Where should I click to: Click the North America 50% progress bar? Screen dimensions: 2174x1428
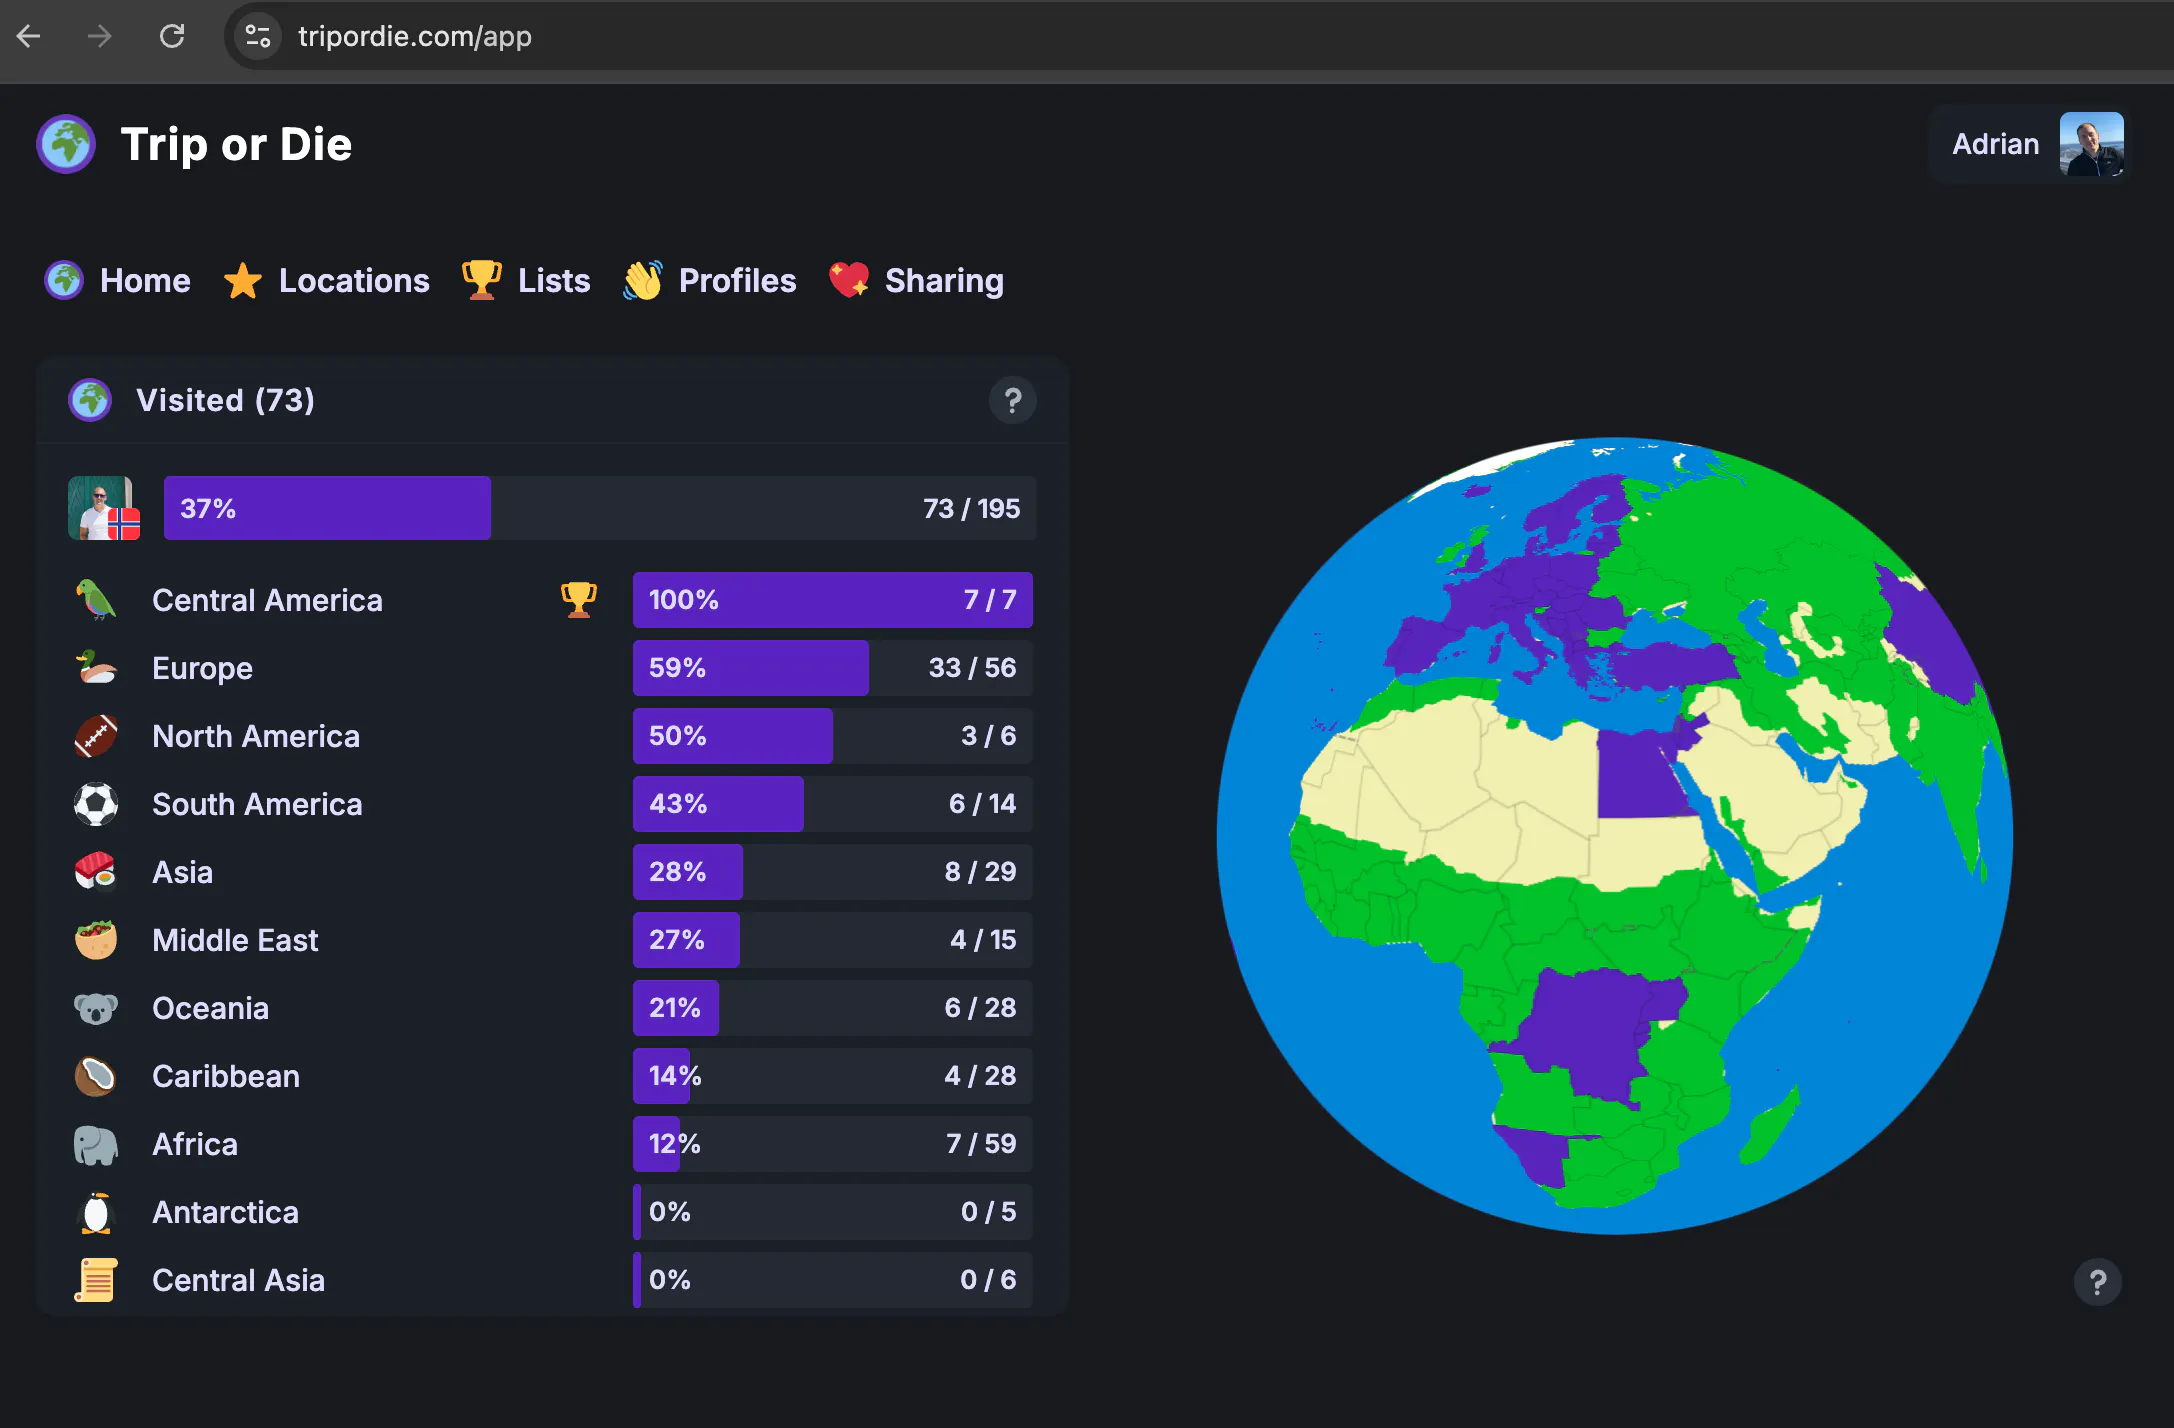tap(833, 736)
